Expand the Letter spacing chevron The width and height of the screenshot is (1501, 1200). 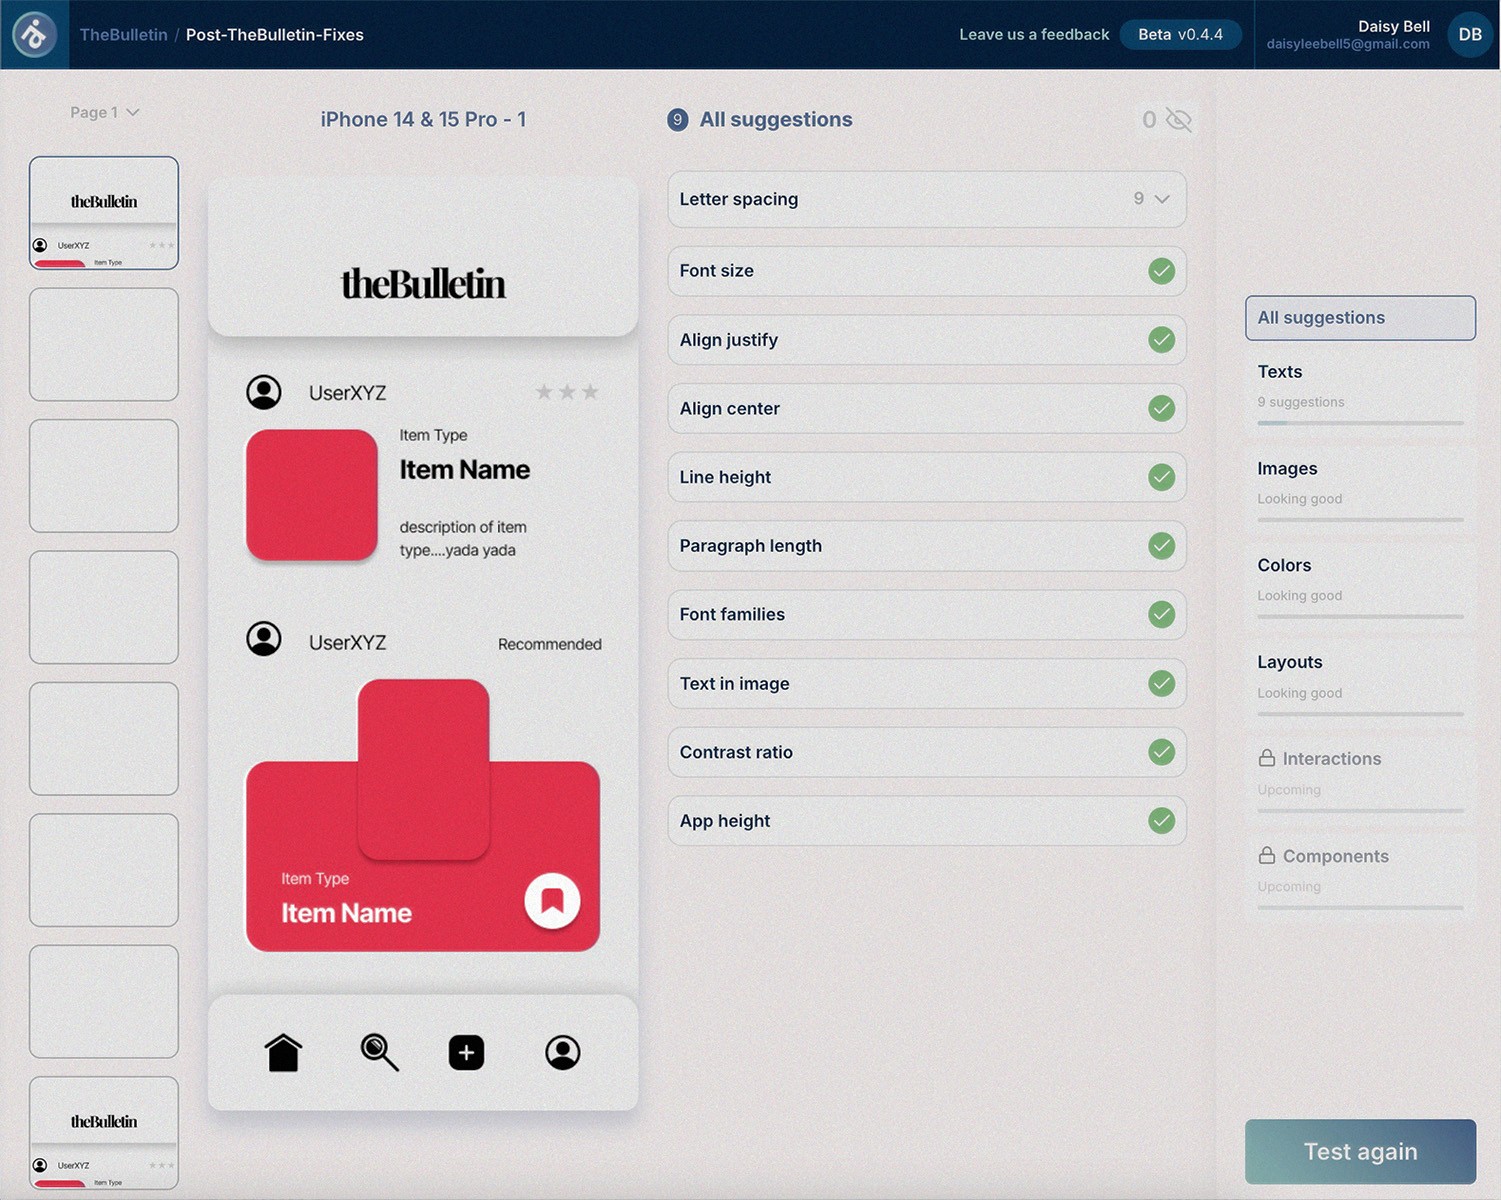tap(1162, 199)
